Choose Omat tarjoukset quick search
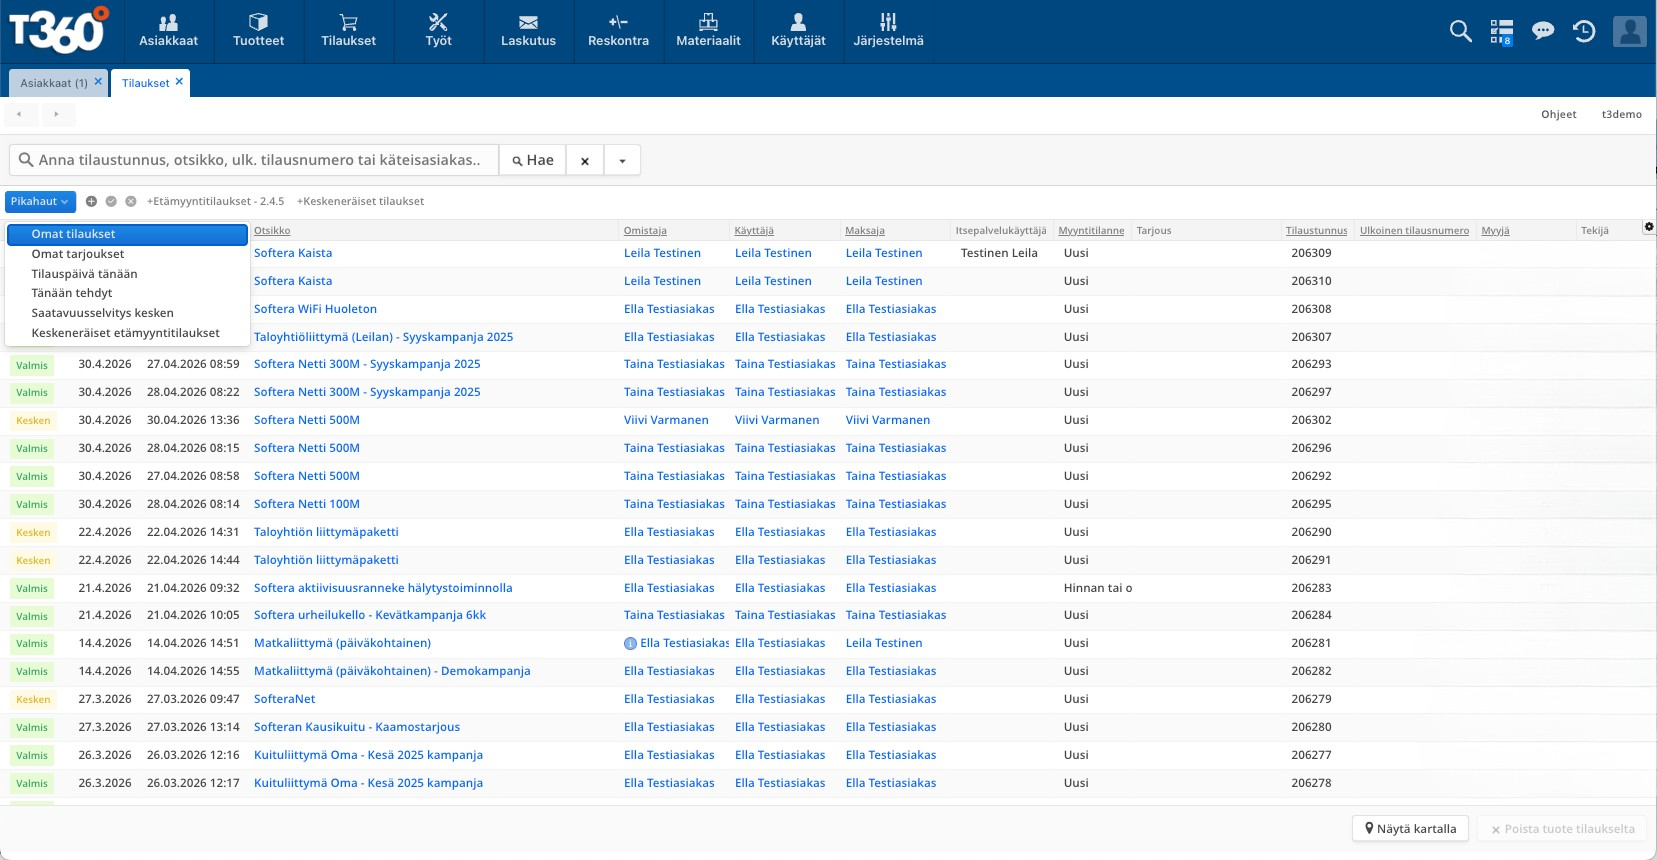1657x860 pixels. (127, 254)
